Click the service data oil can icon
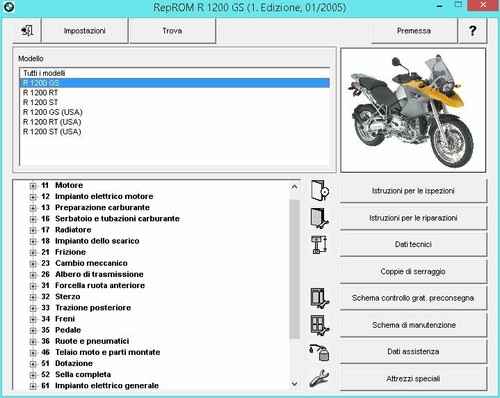The image size is (500, 398). [x=319, y=352]
